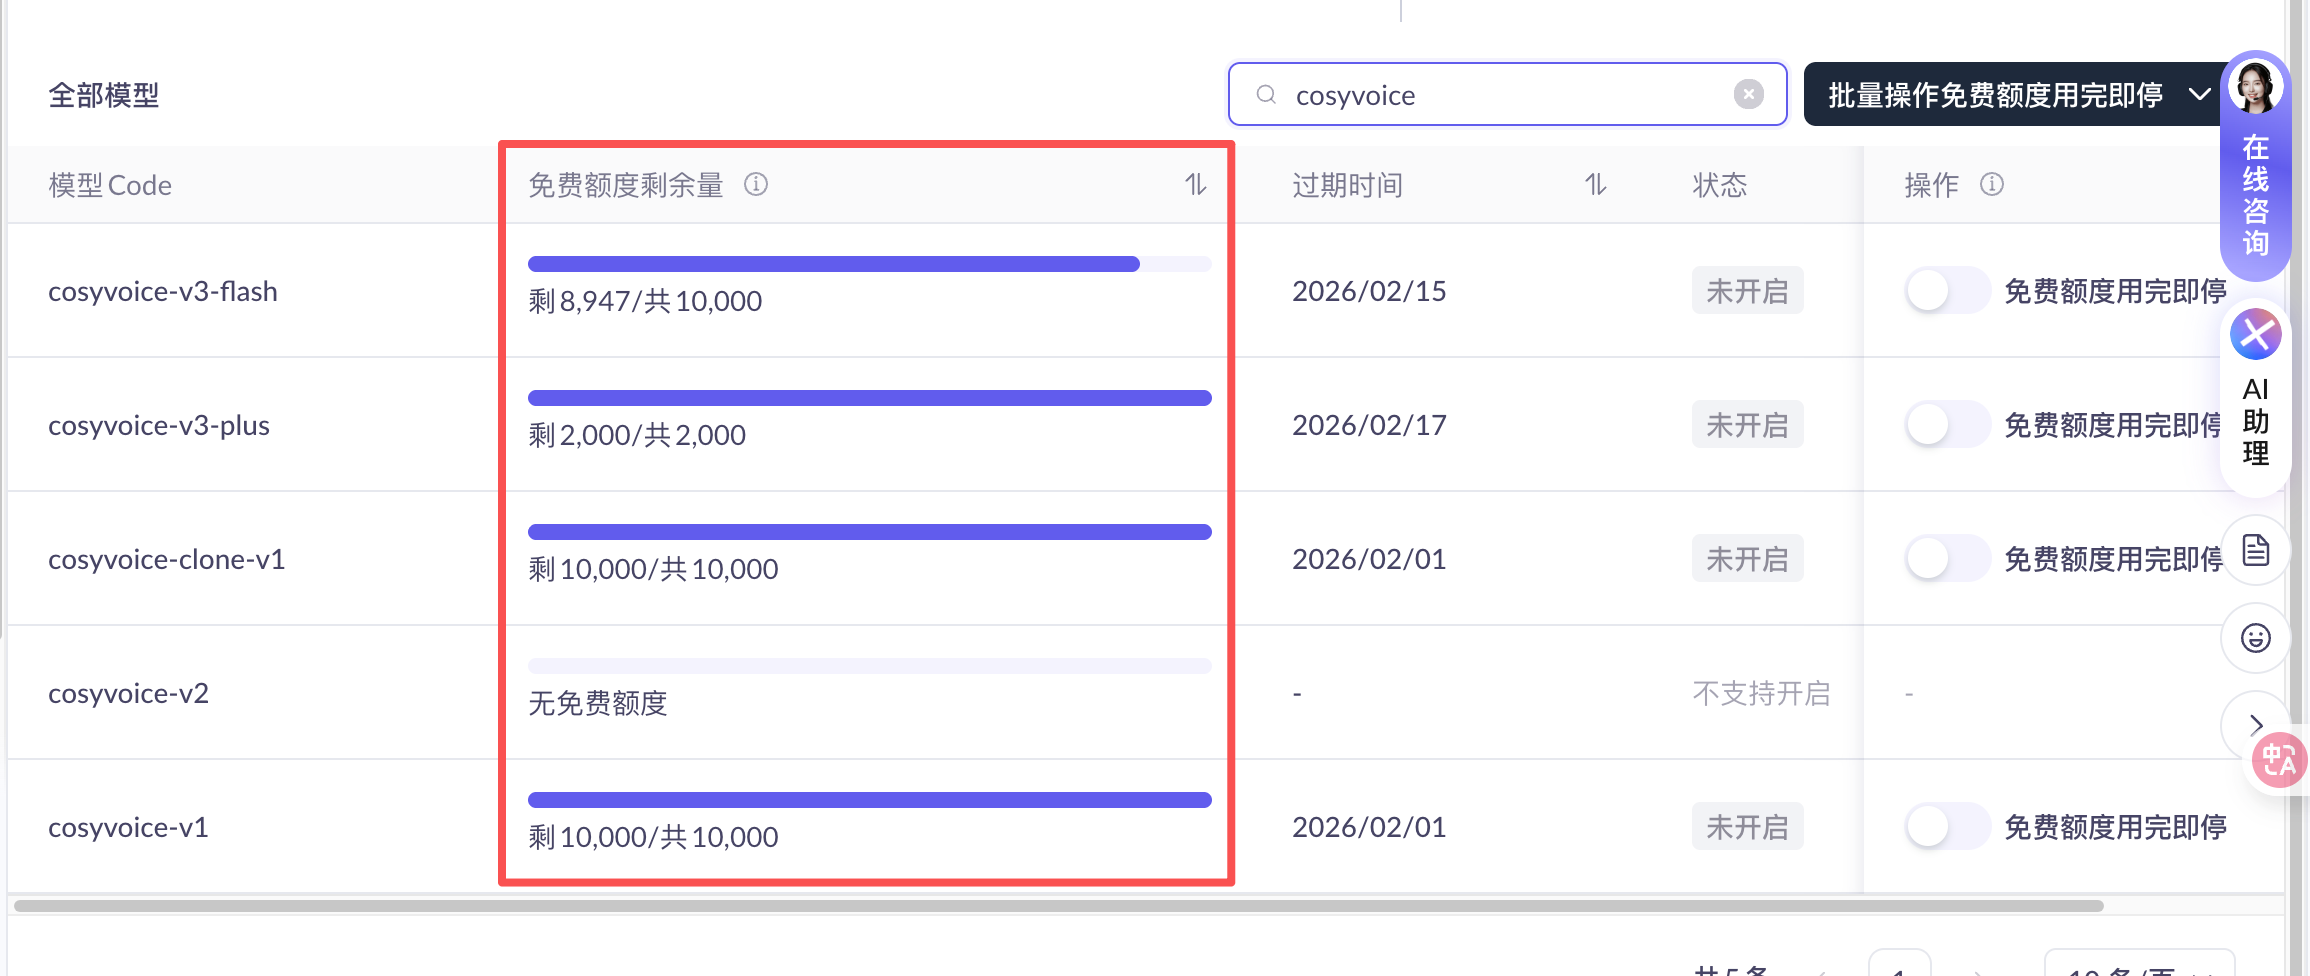Click the smiley feedback icon
2310x976 pixels.
tap(2255, 638)
